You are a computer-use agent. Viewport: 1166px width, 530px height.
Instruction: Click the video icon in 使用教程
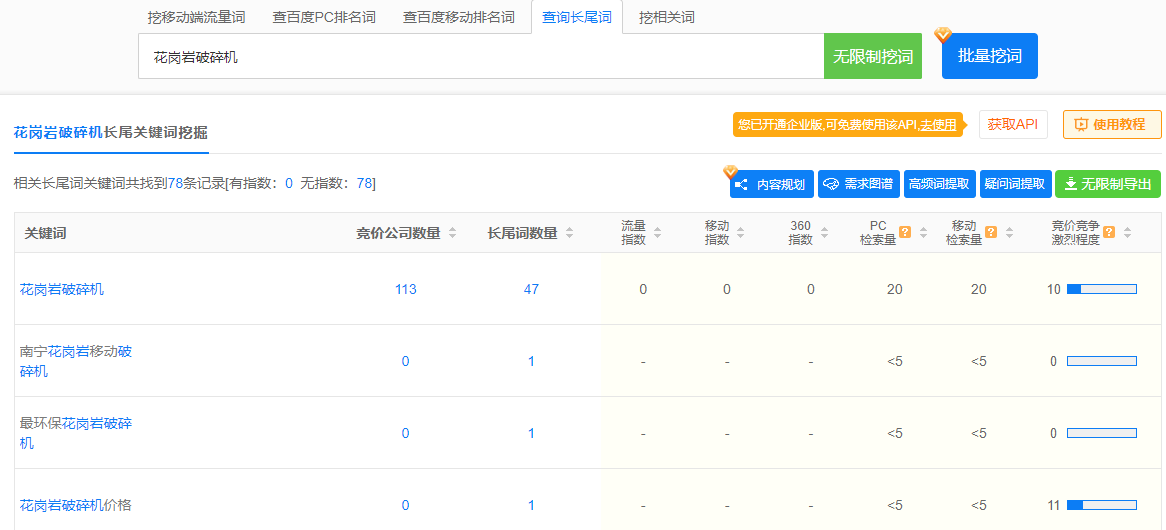point(1082,125)
